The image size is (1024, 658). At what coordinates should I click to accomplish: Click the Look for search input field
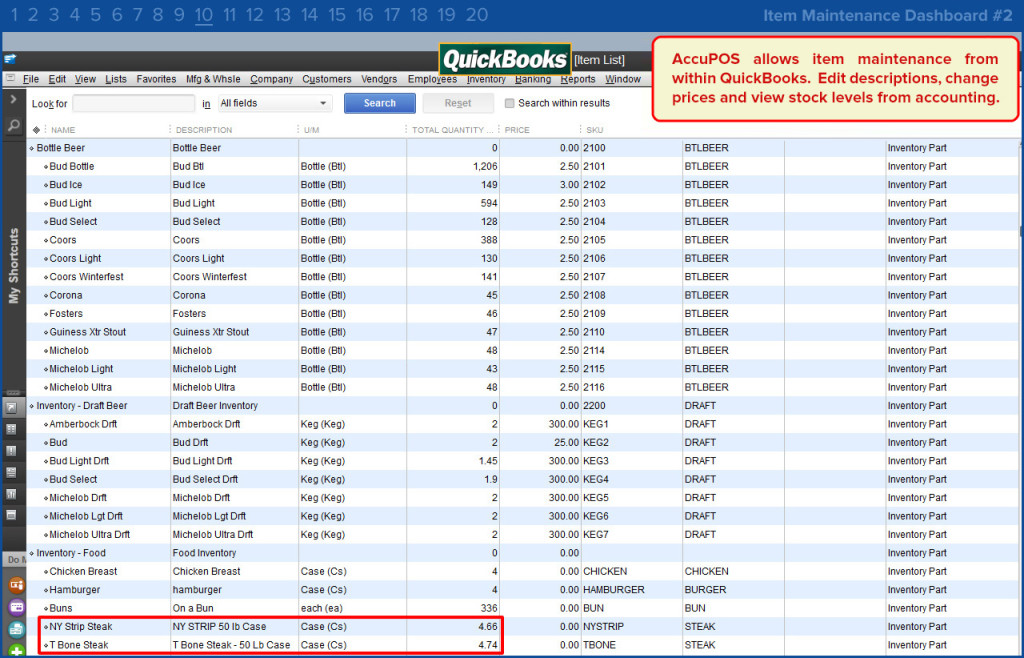[133, 103]
